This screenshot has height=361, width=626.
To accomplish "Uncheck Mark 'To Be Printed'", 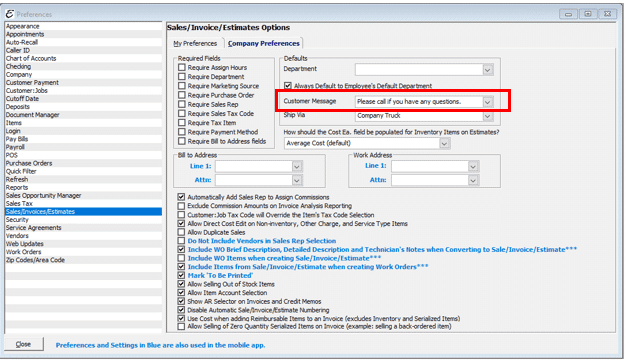I will 181,276.
